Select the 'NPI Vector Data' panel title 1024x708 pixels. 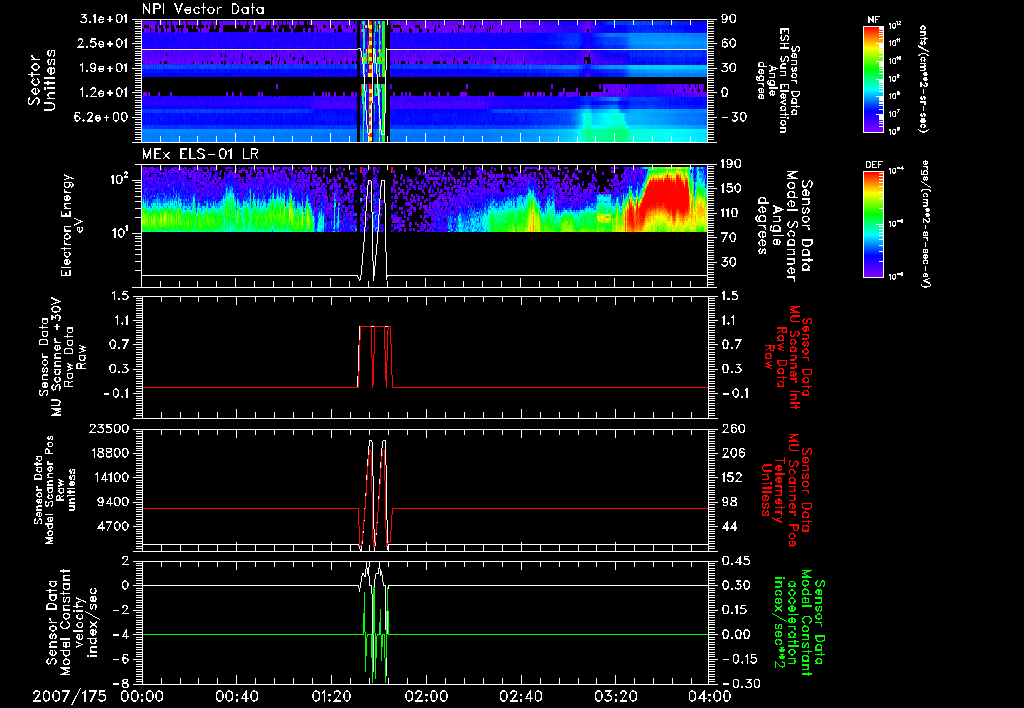[203, 9]
